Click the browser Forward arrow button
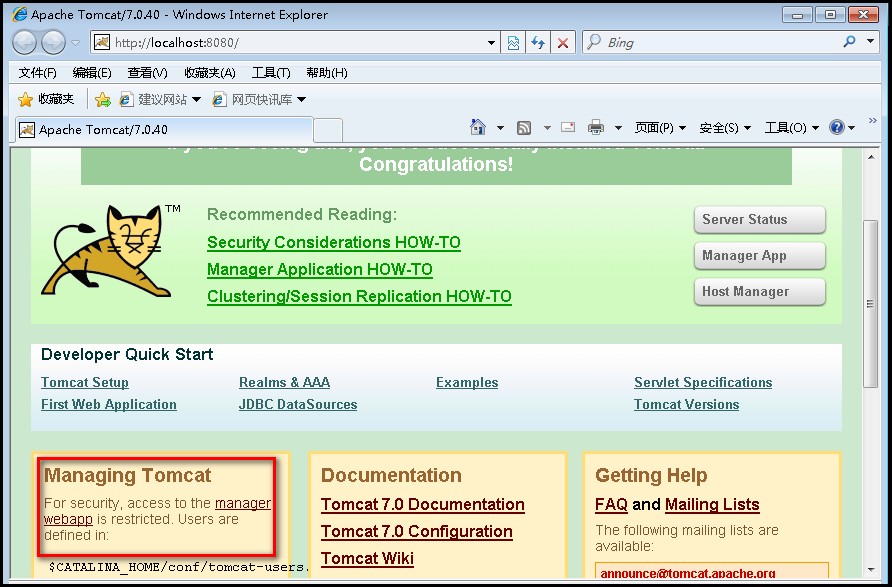 [x=53, y=43]
